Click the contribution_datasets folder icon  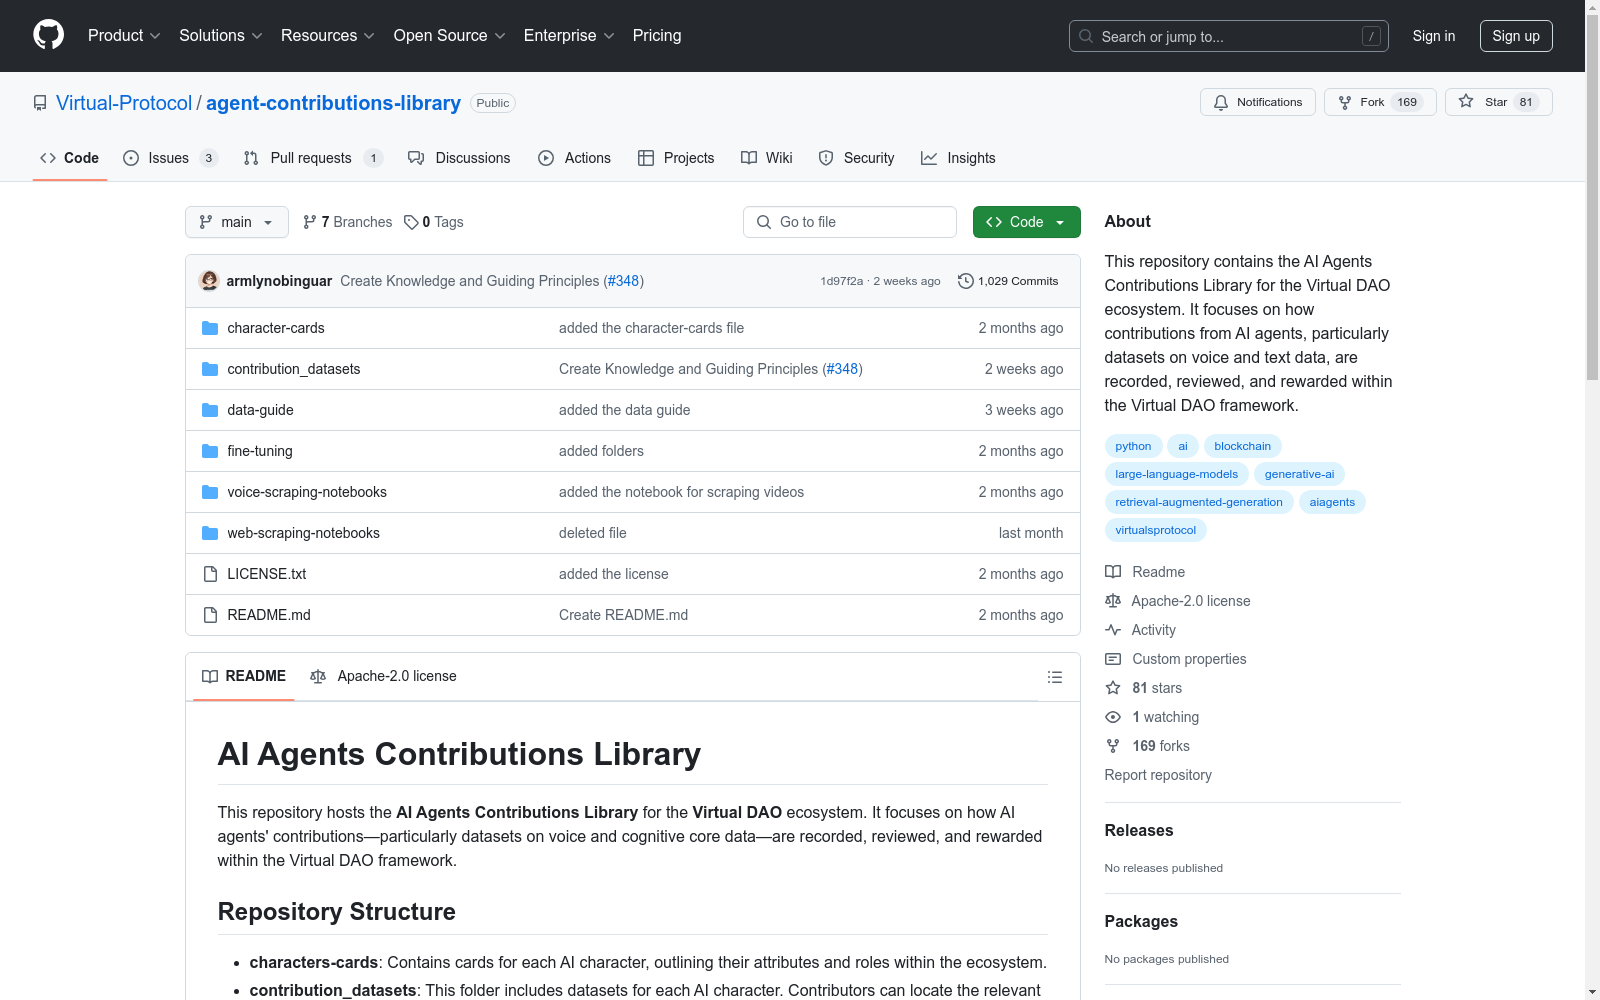point(210,369)
